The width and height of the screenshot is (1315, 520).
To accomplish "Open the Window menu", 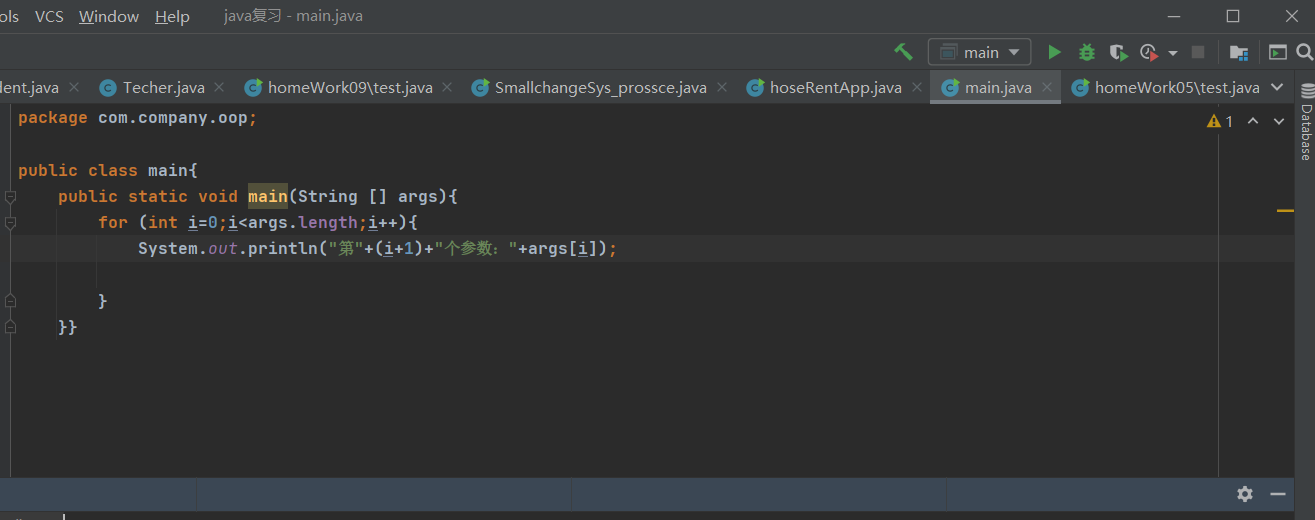I will tap(109, 16).
